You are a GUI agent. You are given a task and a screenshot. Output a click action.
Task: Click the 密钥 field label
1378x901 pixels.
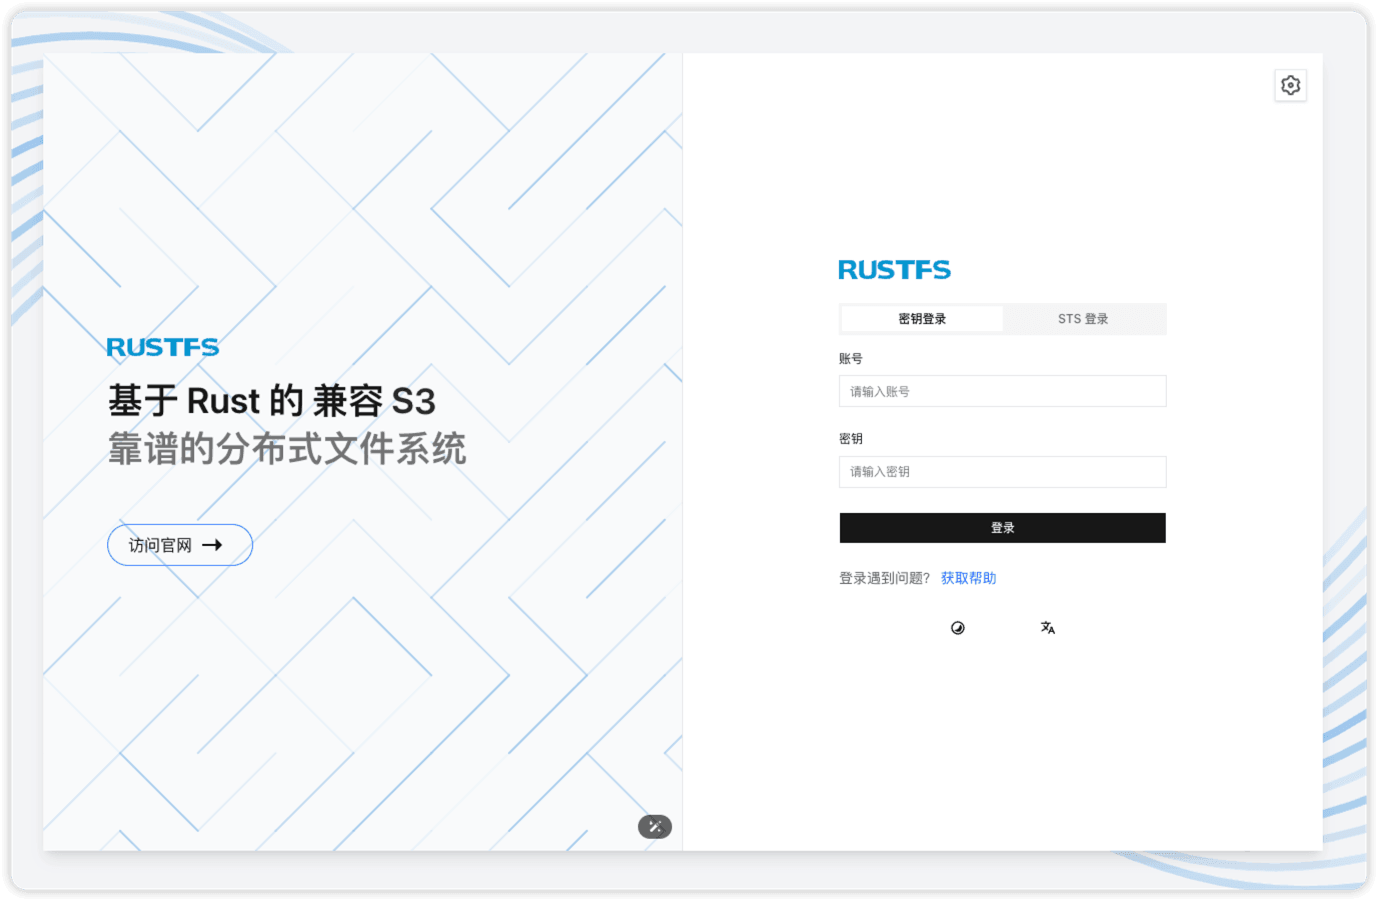[x=850, y=438]
